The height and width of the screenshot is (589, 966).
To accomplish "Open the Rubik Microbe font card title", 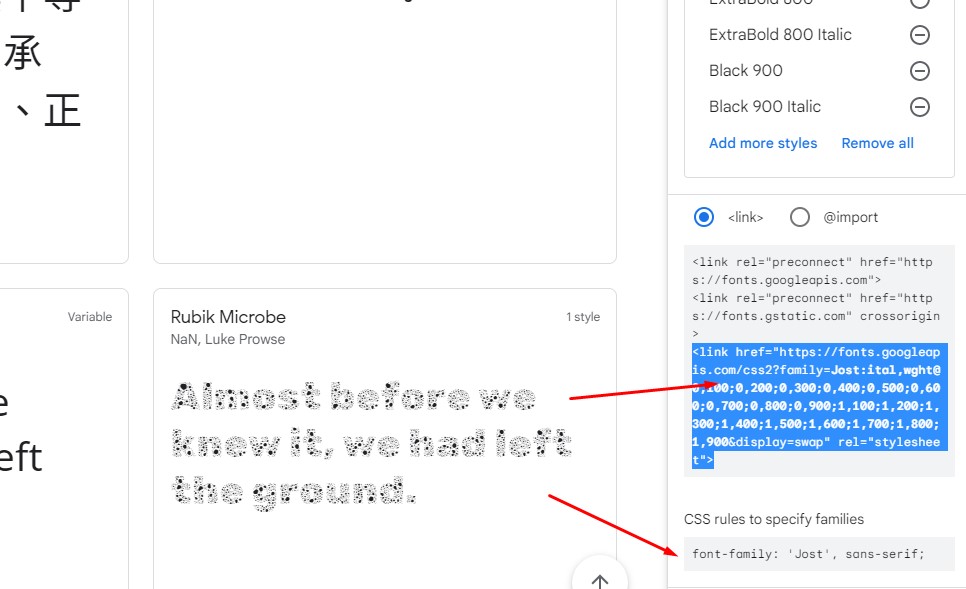I will 228,317.
